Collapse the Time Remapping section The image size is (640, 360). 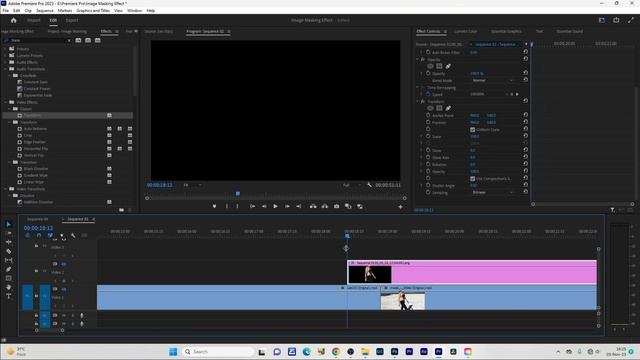(x=418, y=87)
